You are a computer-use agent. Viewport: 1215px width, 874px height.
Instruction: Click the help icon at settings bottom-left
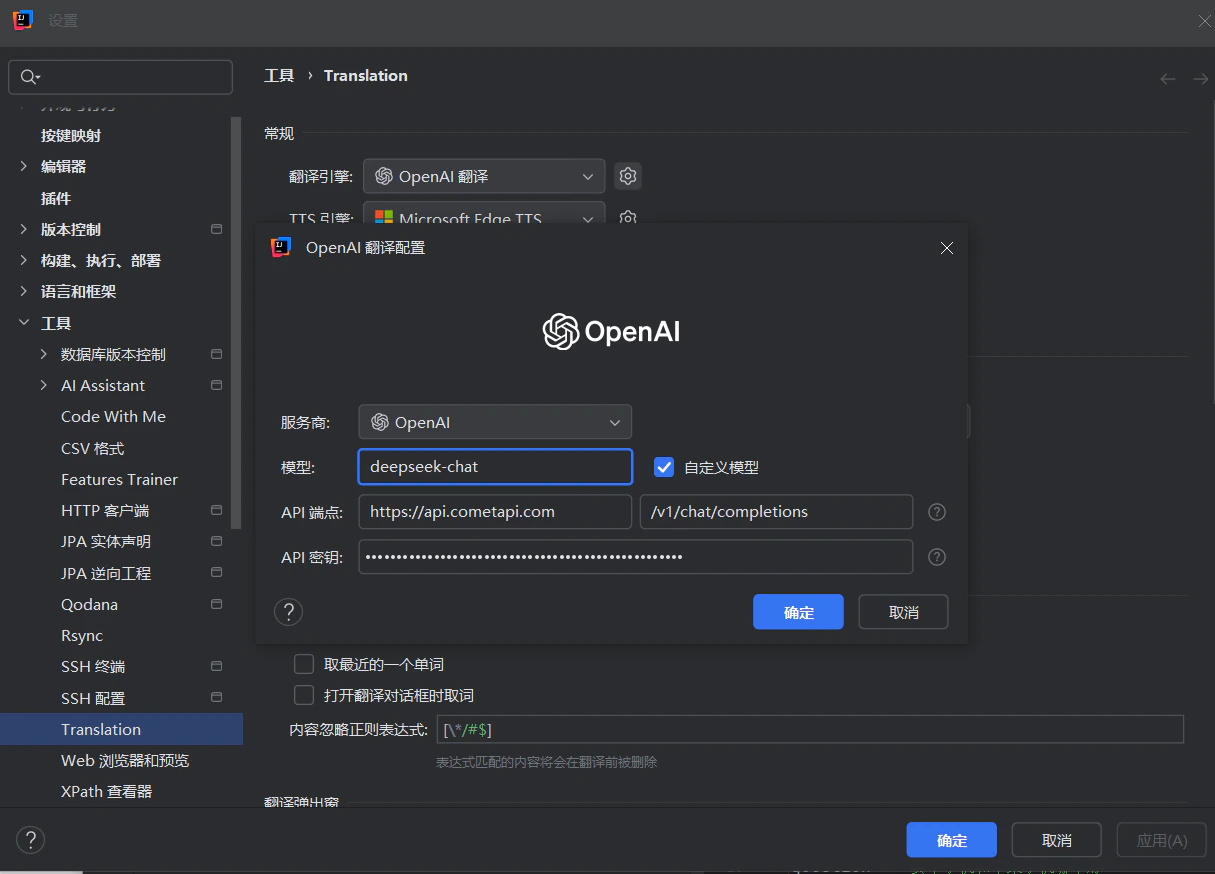[30, 840]
